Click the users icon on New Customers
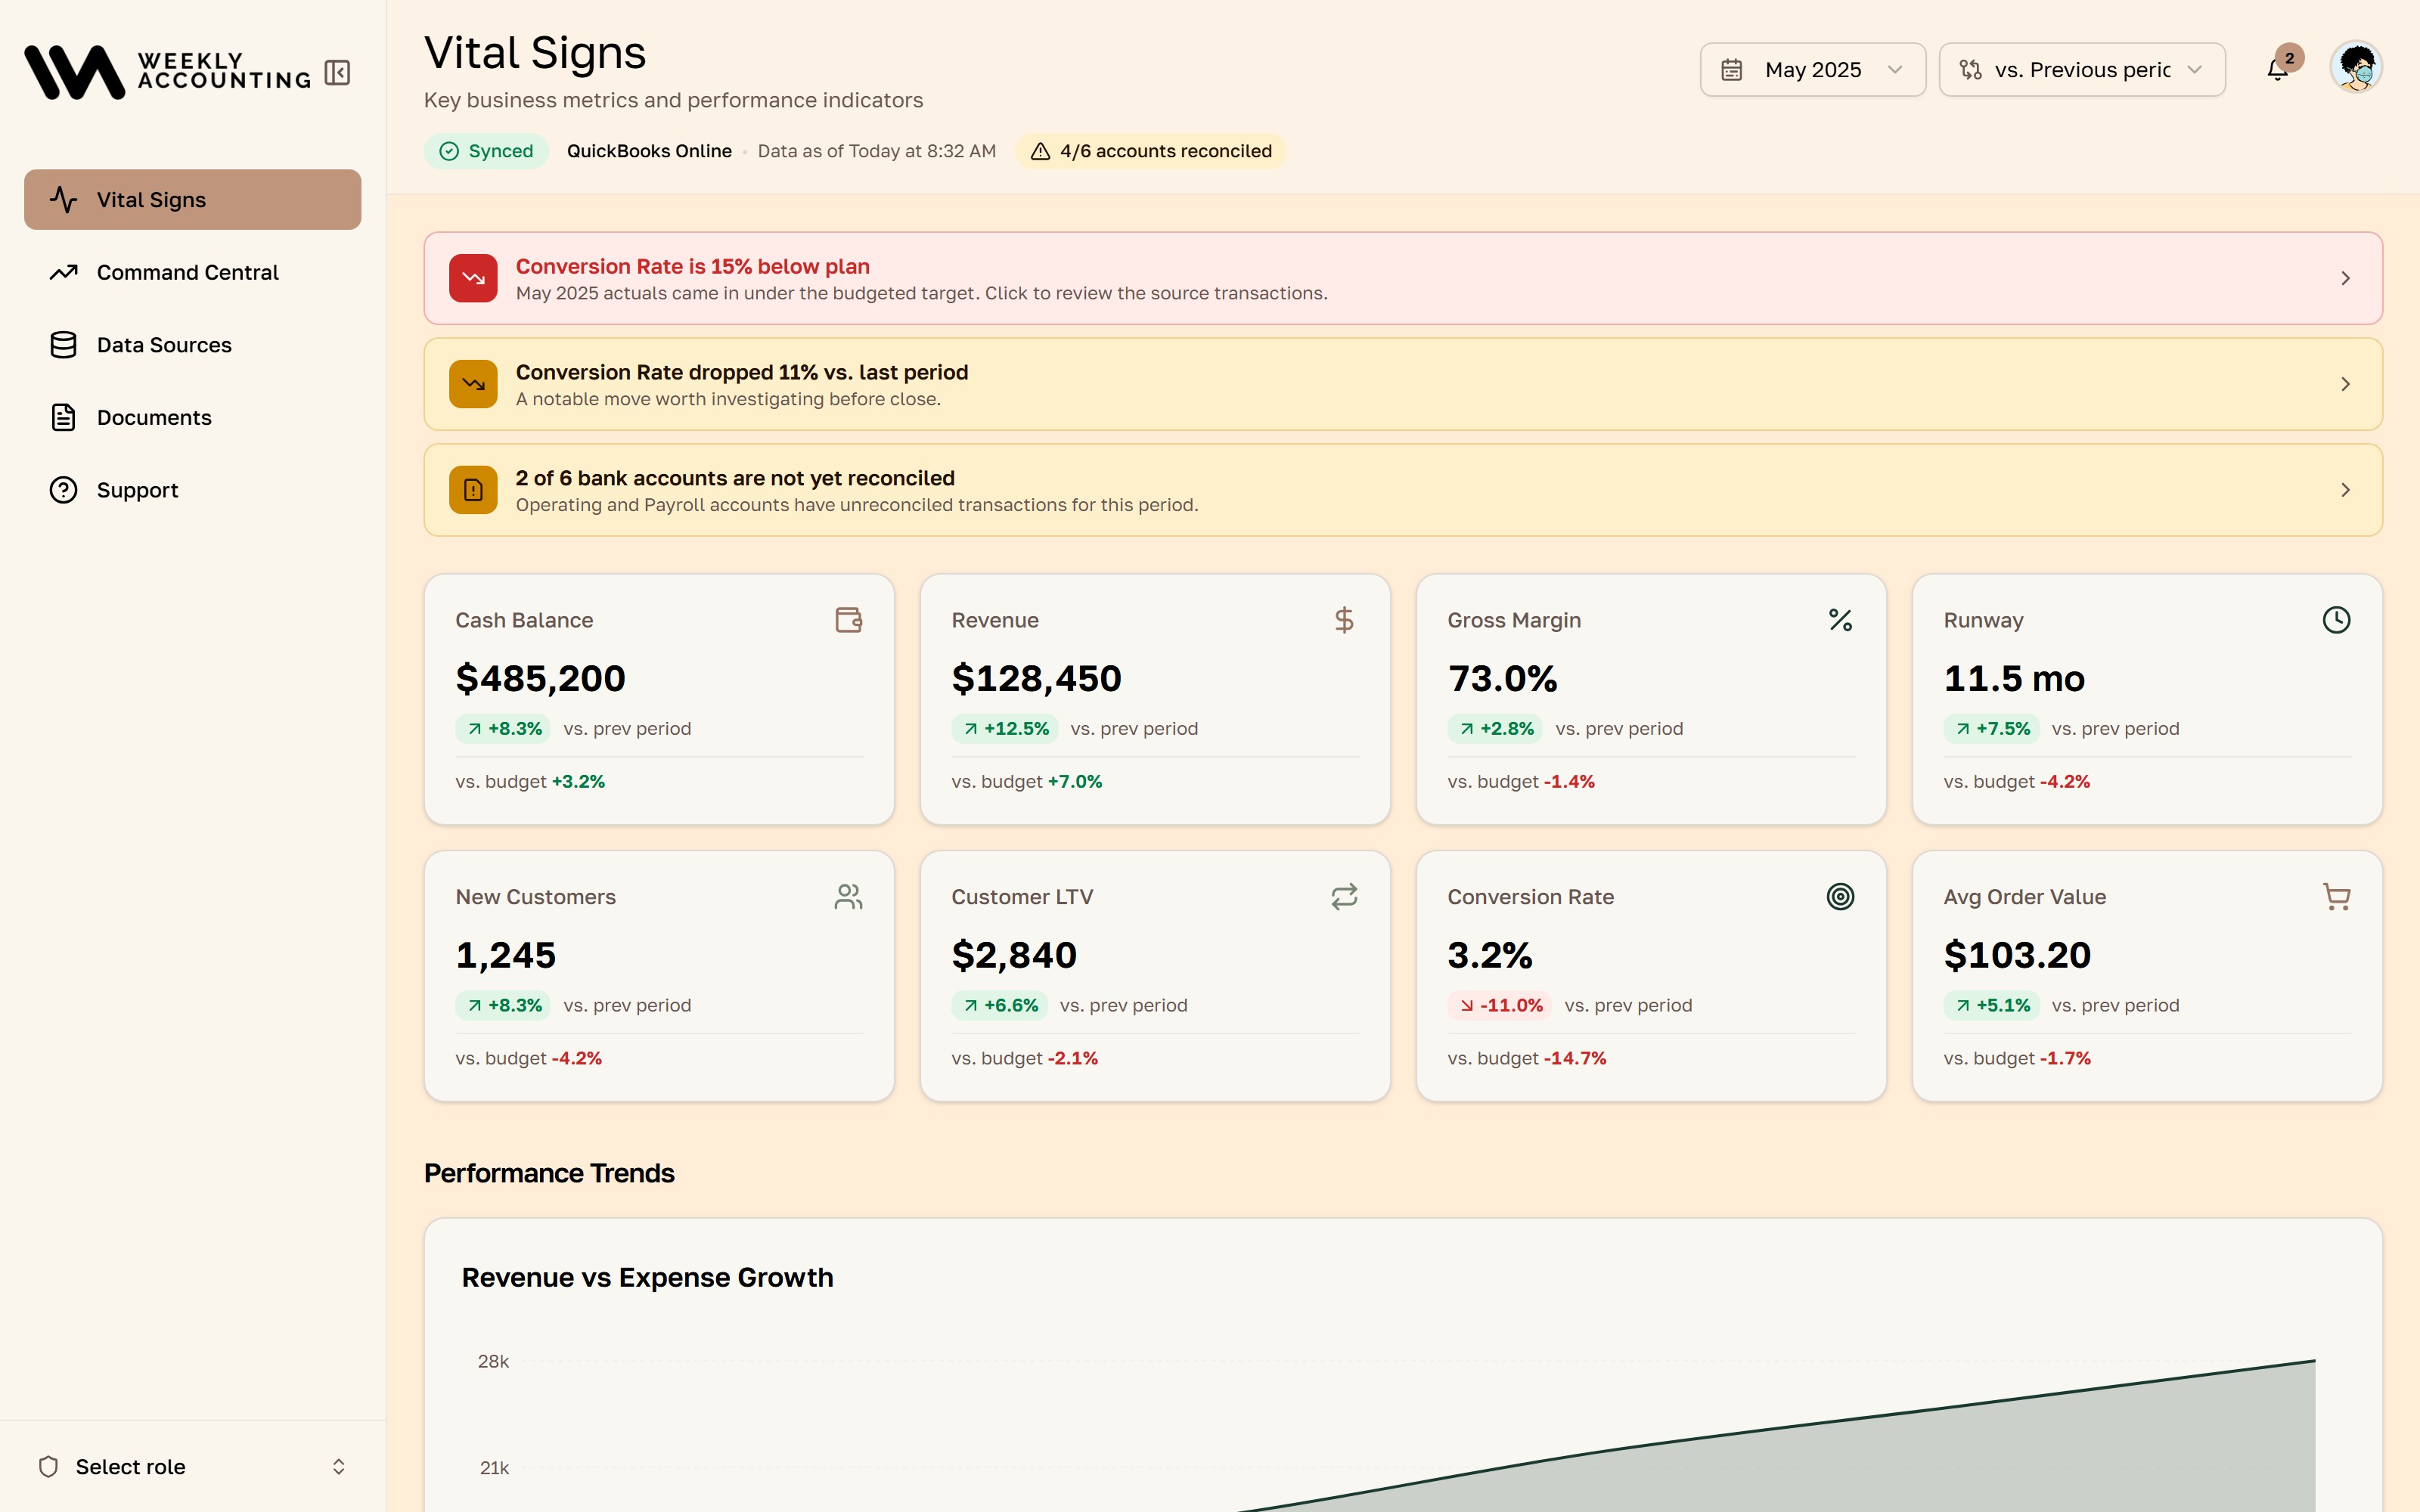 848,897
